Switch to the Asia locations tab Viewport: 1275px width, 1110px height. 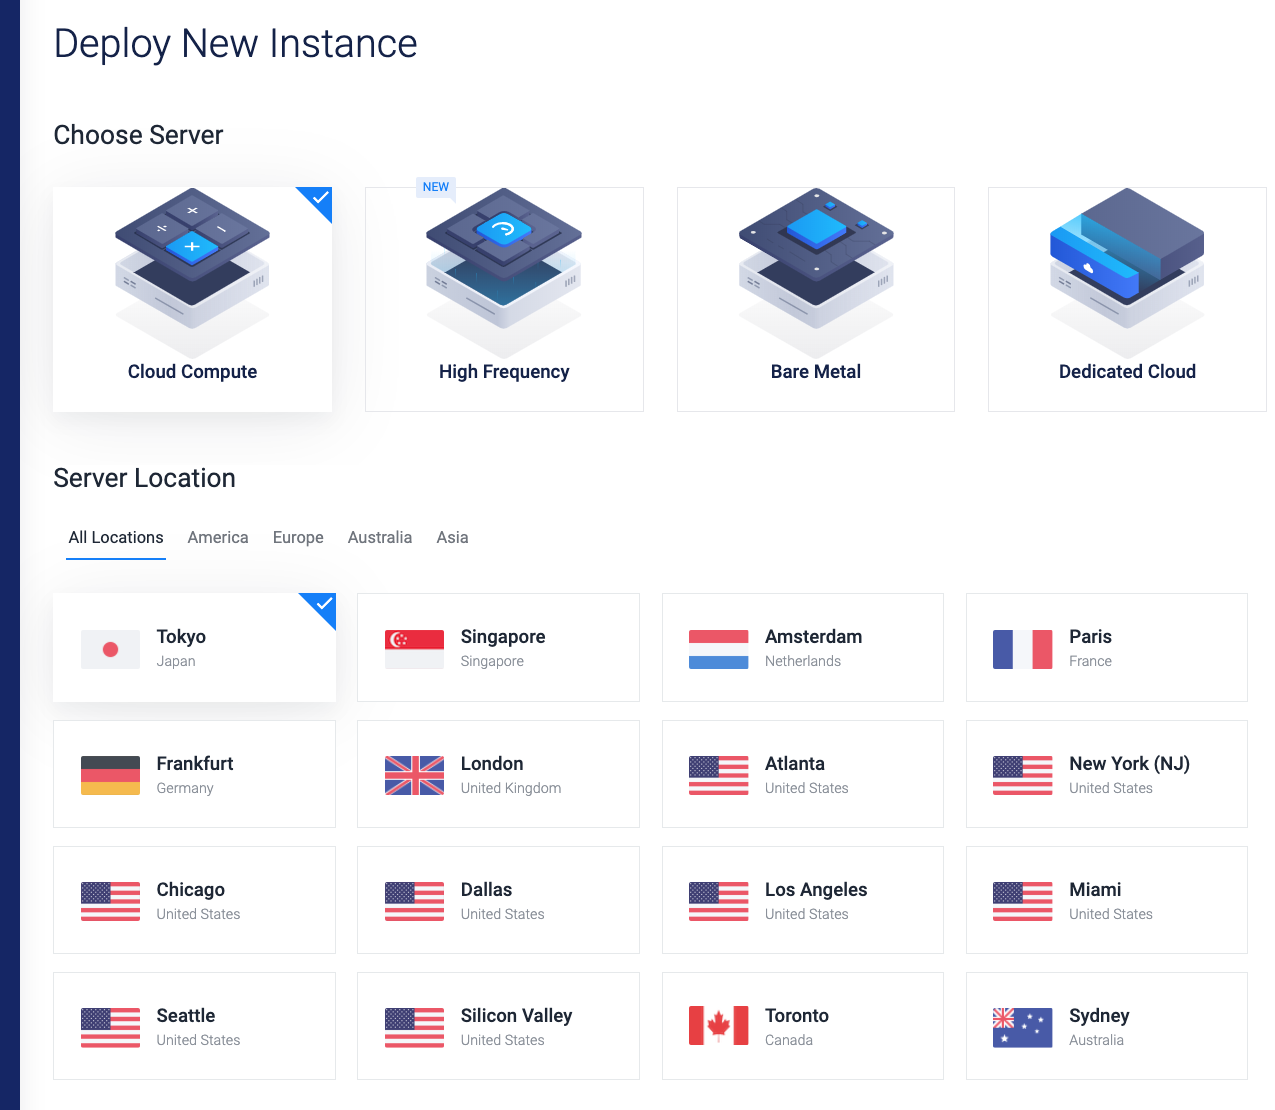(x=452, y=538)
